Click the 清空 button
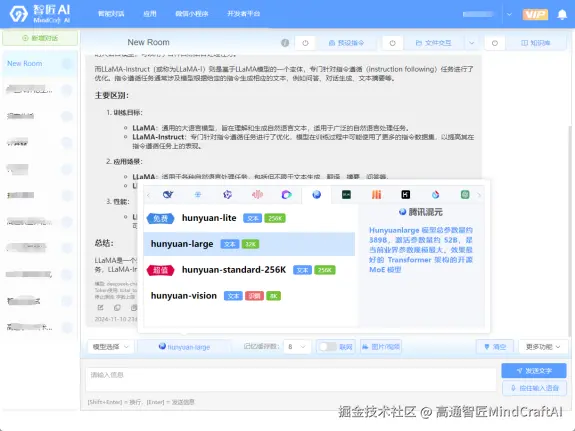The image size is (575, 431). (x=495, y=347)
